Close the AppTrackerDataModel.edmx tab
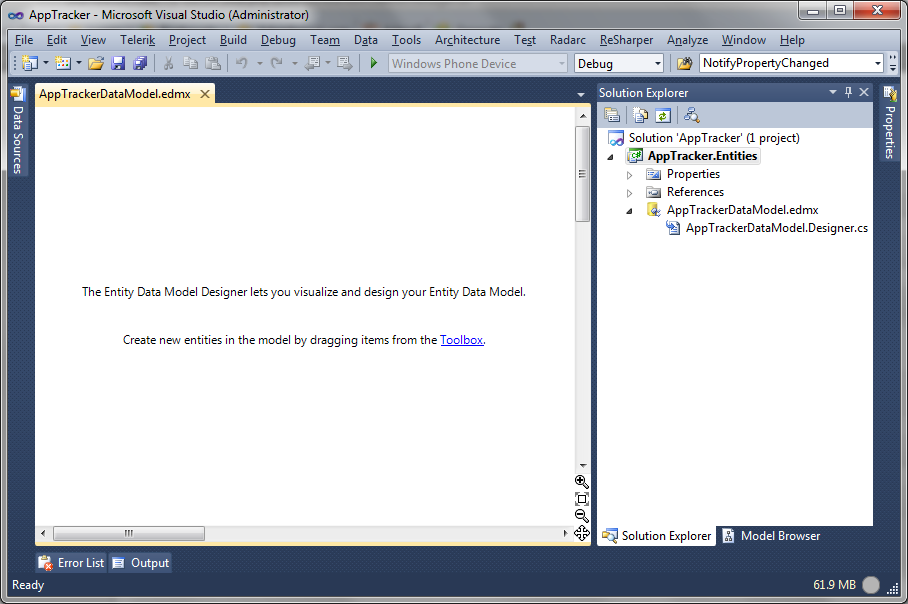908x604 pixels. (205, 94)
